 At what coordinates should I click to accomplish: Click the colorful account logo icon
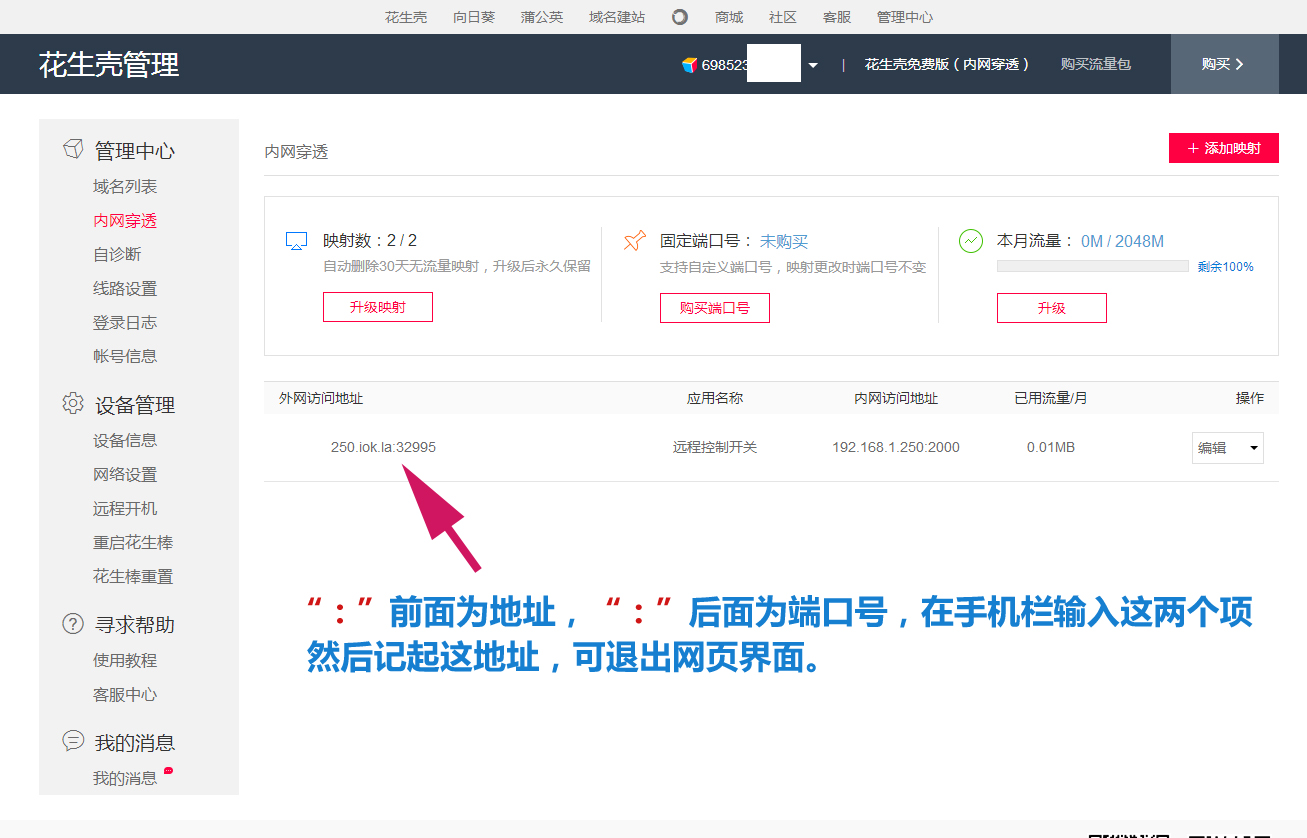689,64
